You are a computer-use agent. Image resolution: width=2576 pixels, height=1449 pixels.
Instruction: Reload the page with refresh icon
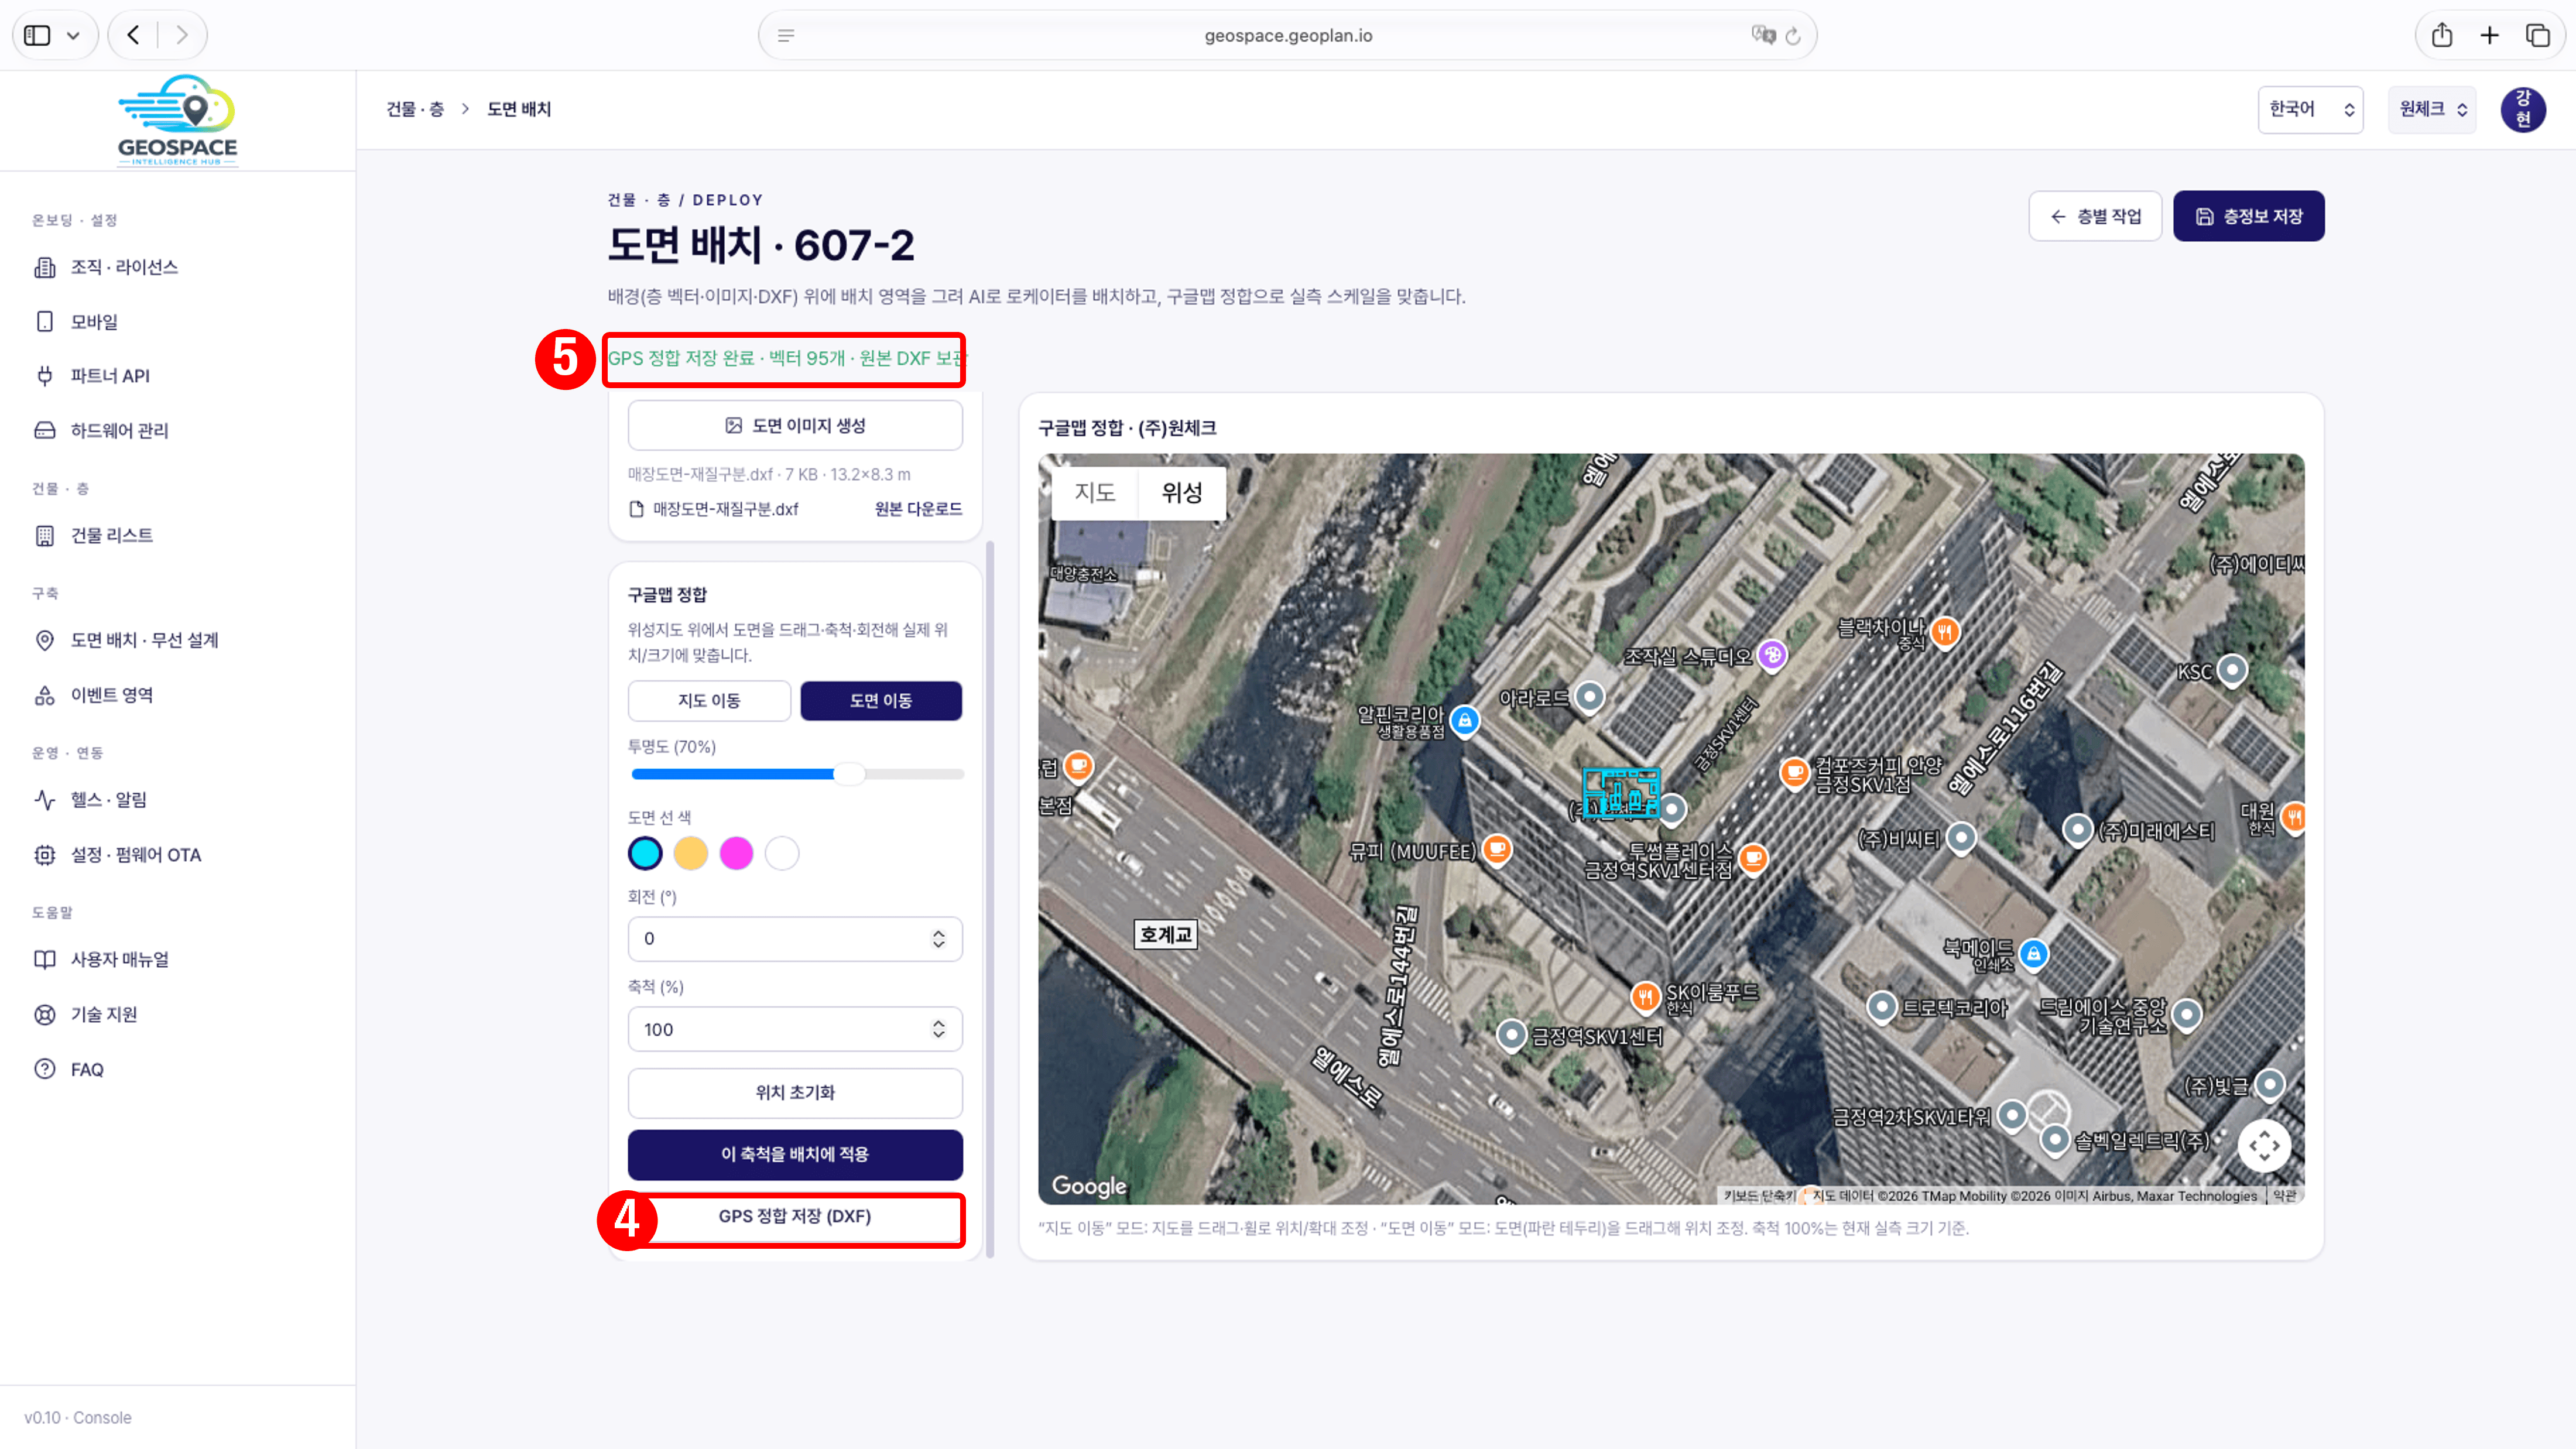pyautogui.click(x=1793, y=36)
